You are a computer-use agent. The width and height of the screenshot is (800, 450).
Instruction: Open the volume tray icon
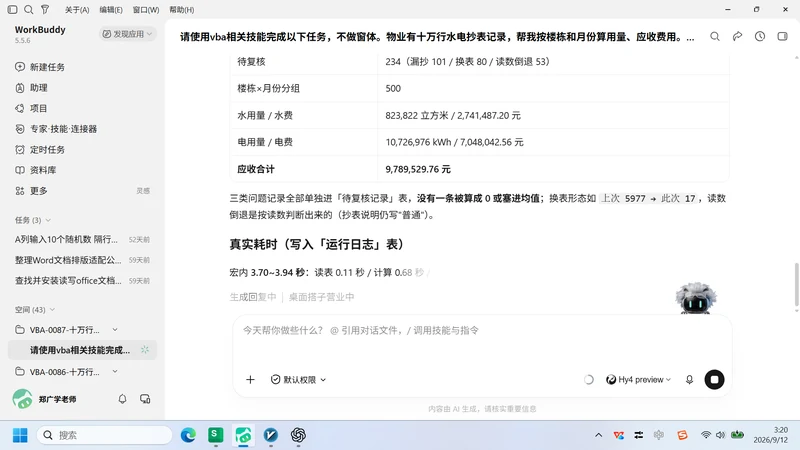720,435
